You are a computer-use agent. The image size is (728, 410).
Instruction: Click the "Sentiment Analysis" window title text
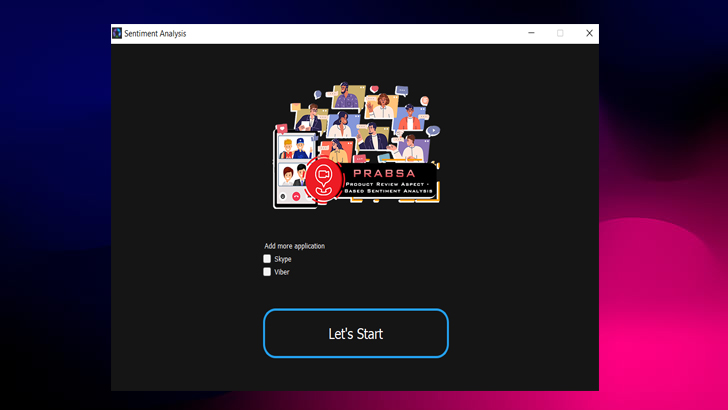[x=155, y=33]
